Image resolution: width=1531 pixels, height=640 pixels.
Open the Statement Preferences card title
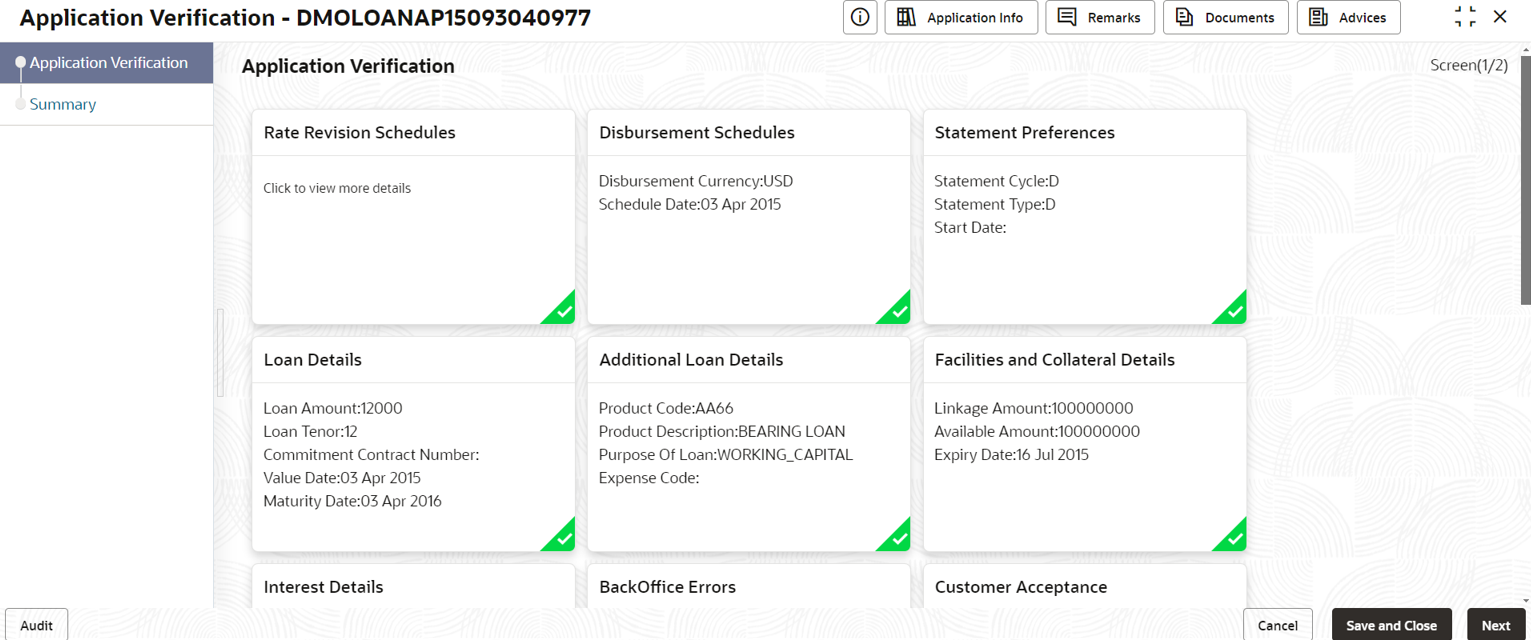pos(1024,133)
